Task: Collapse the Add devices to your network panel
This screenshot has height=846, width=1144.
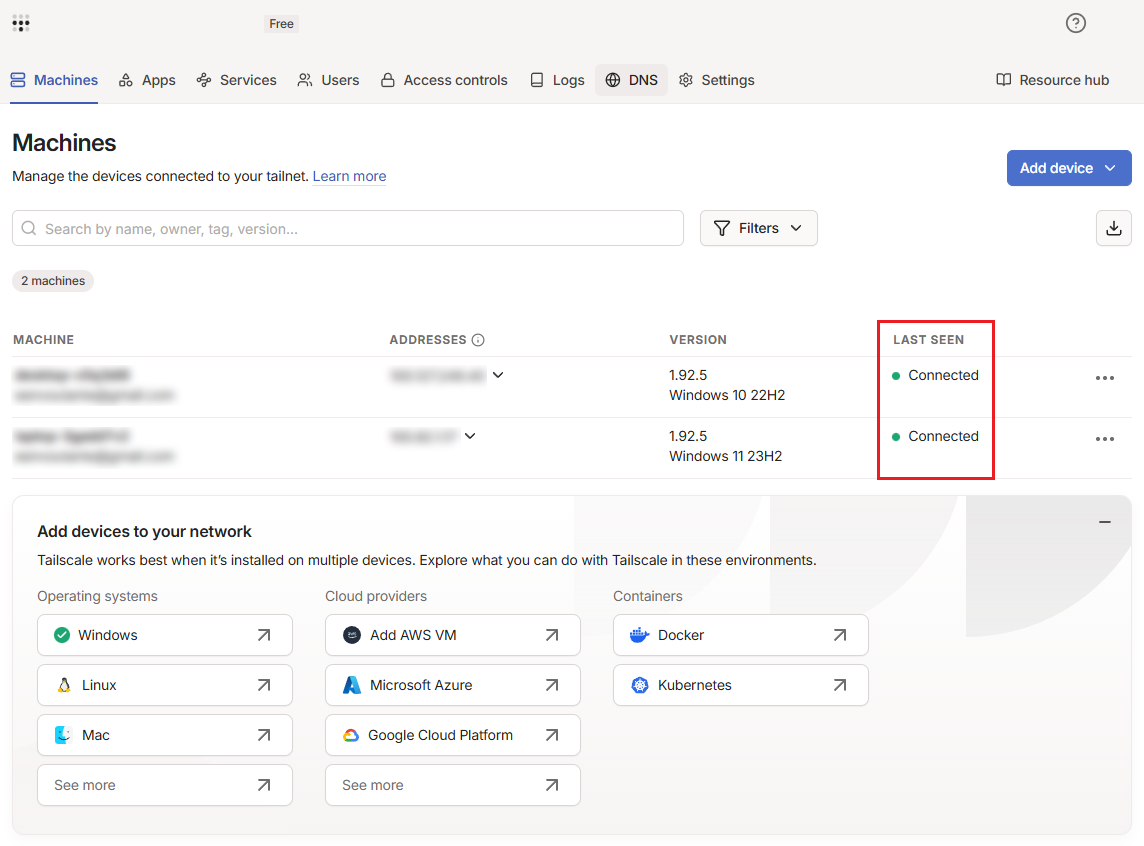Action: (1105, 522)
